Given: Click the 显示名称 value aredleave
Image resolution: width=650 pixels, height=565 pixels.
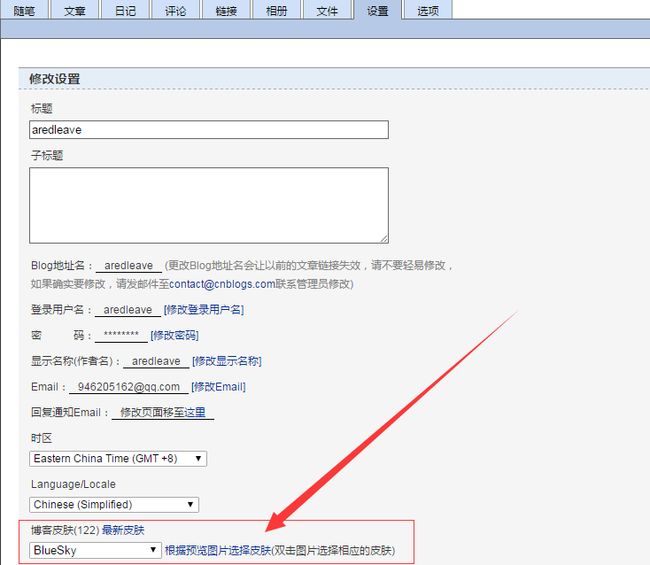Looking at the screenshot, I should tap(156, 361).
